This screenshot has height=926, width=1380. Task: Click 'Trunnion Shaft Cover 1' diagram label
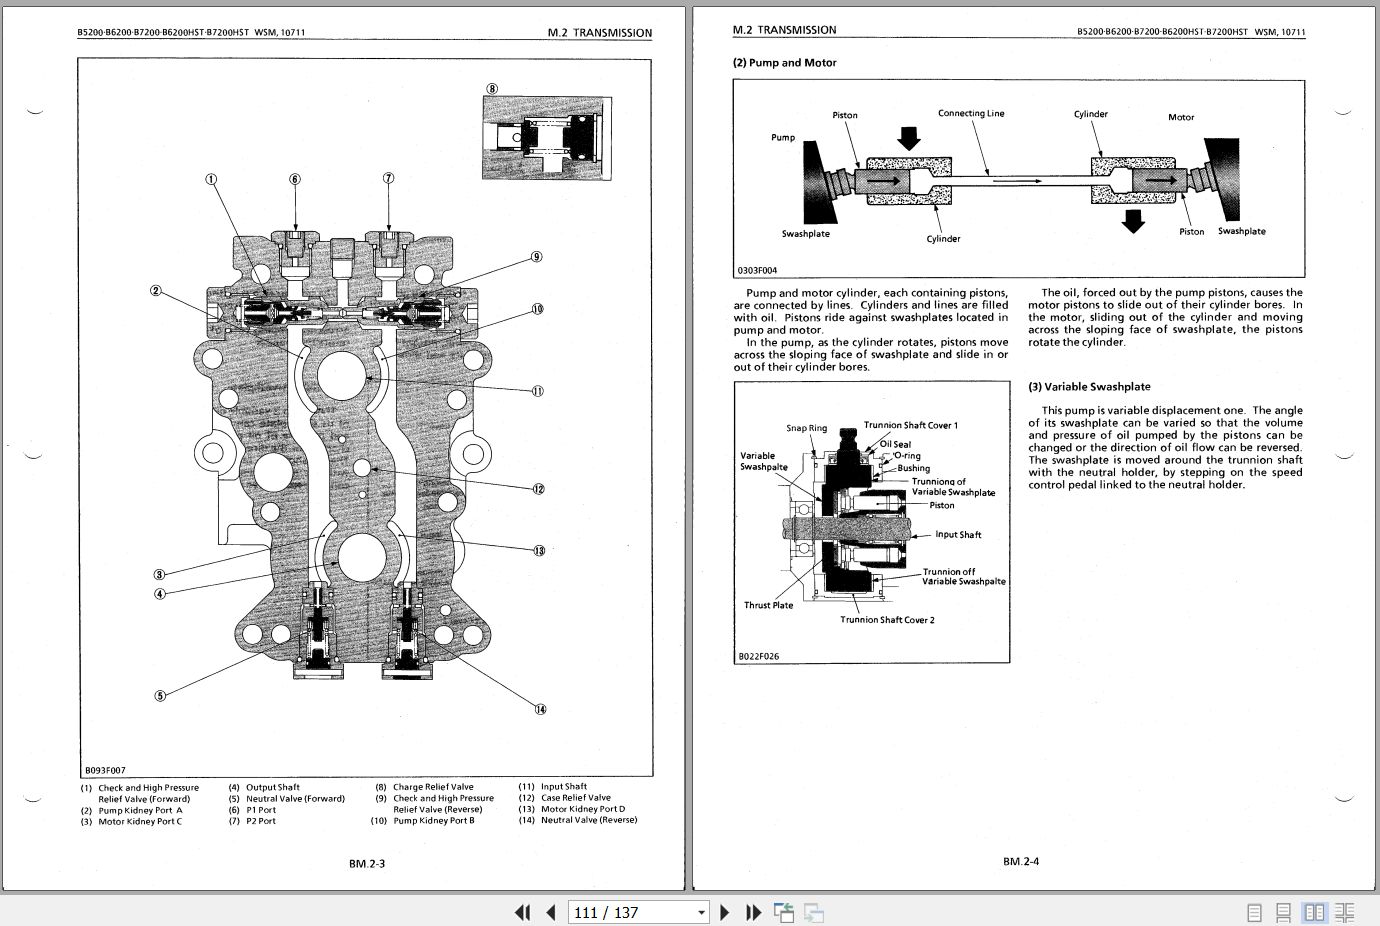click(911, 426)
